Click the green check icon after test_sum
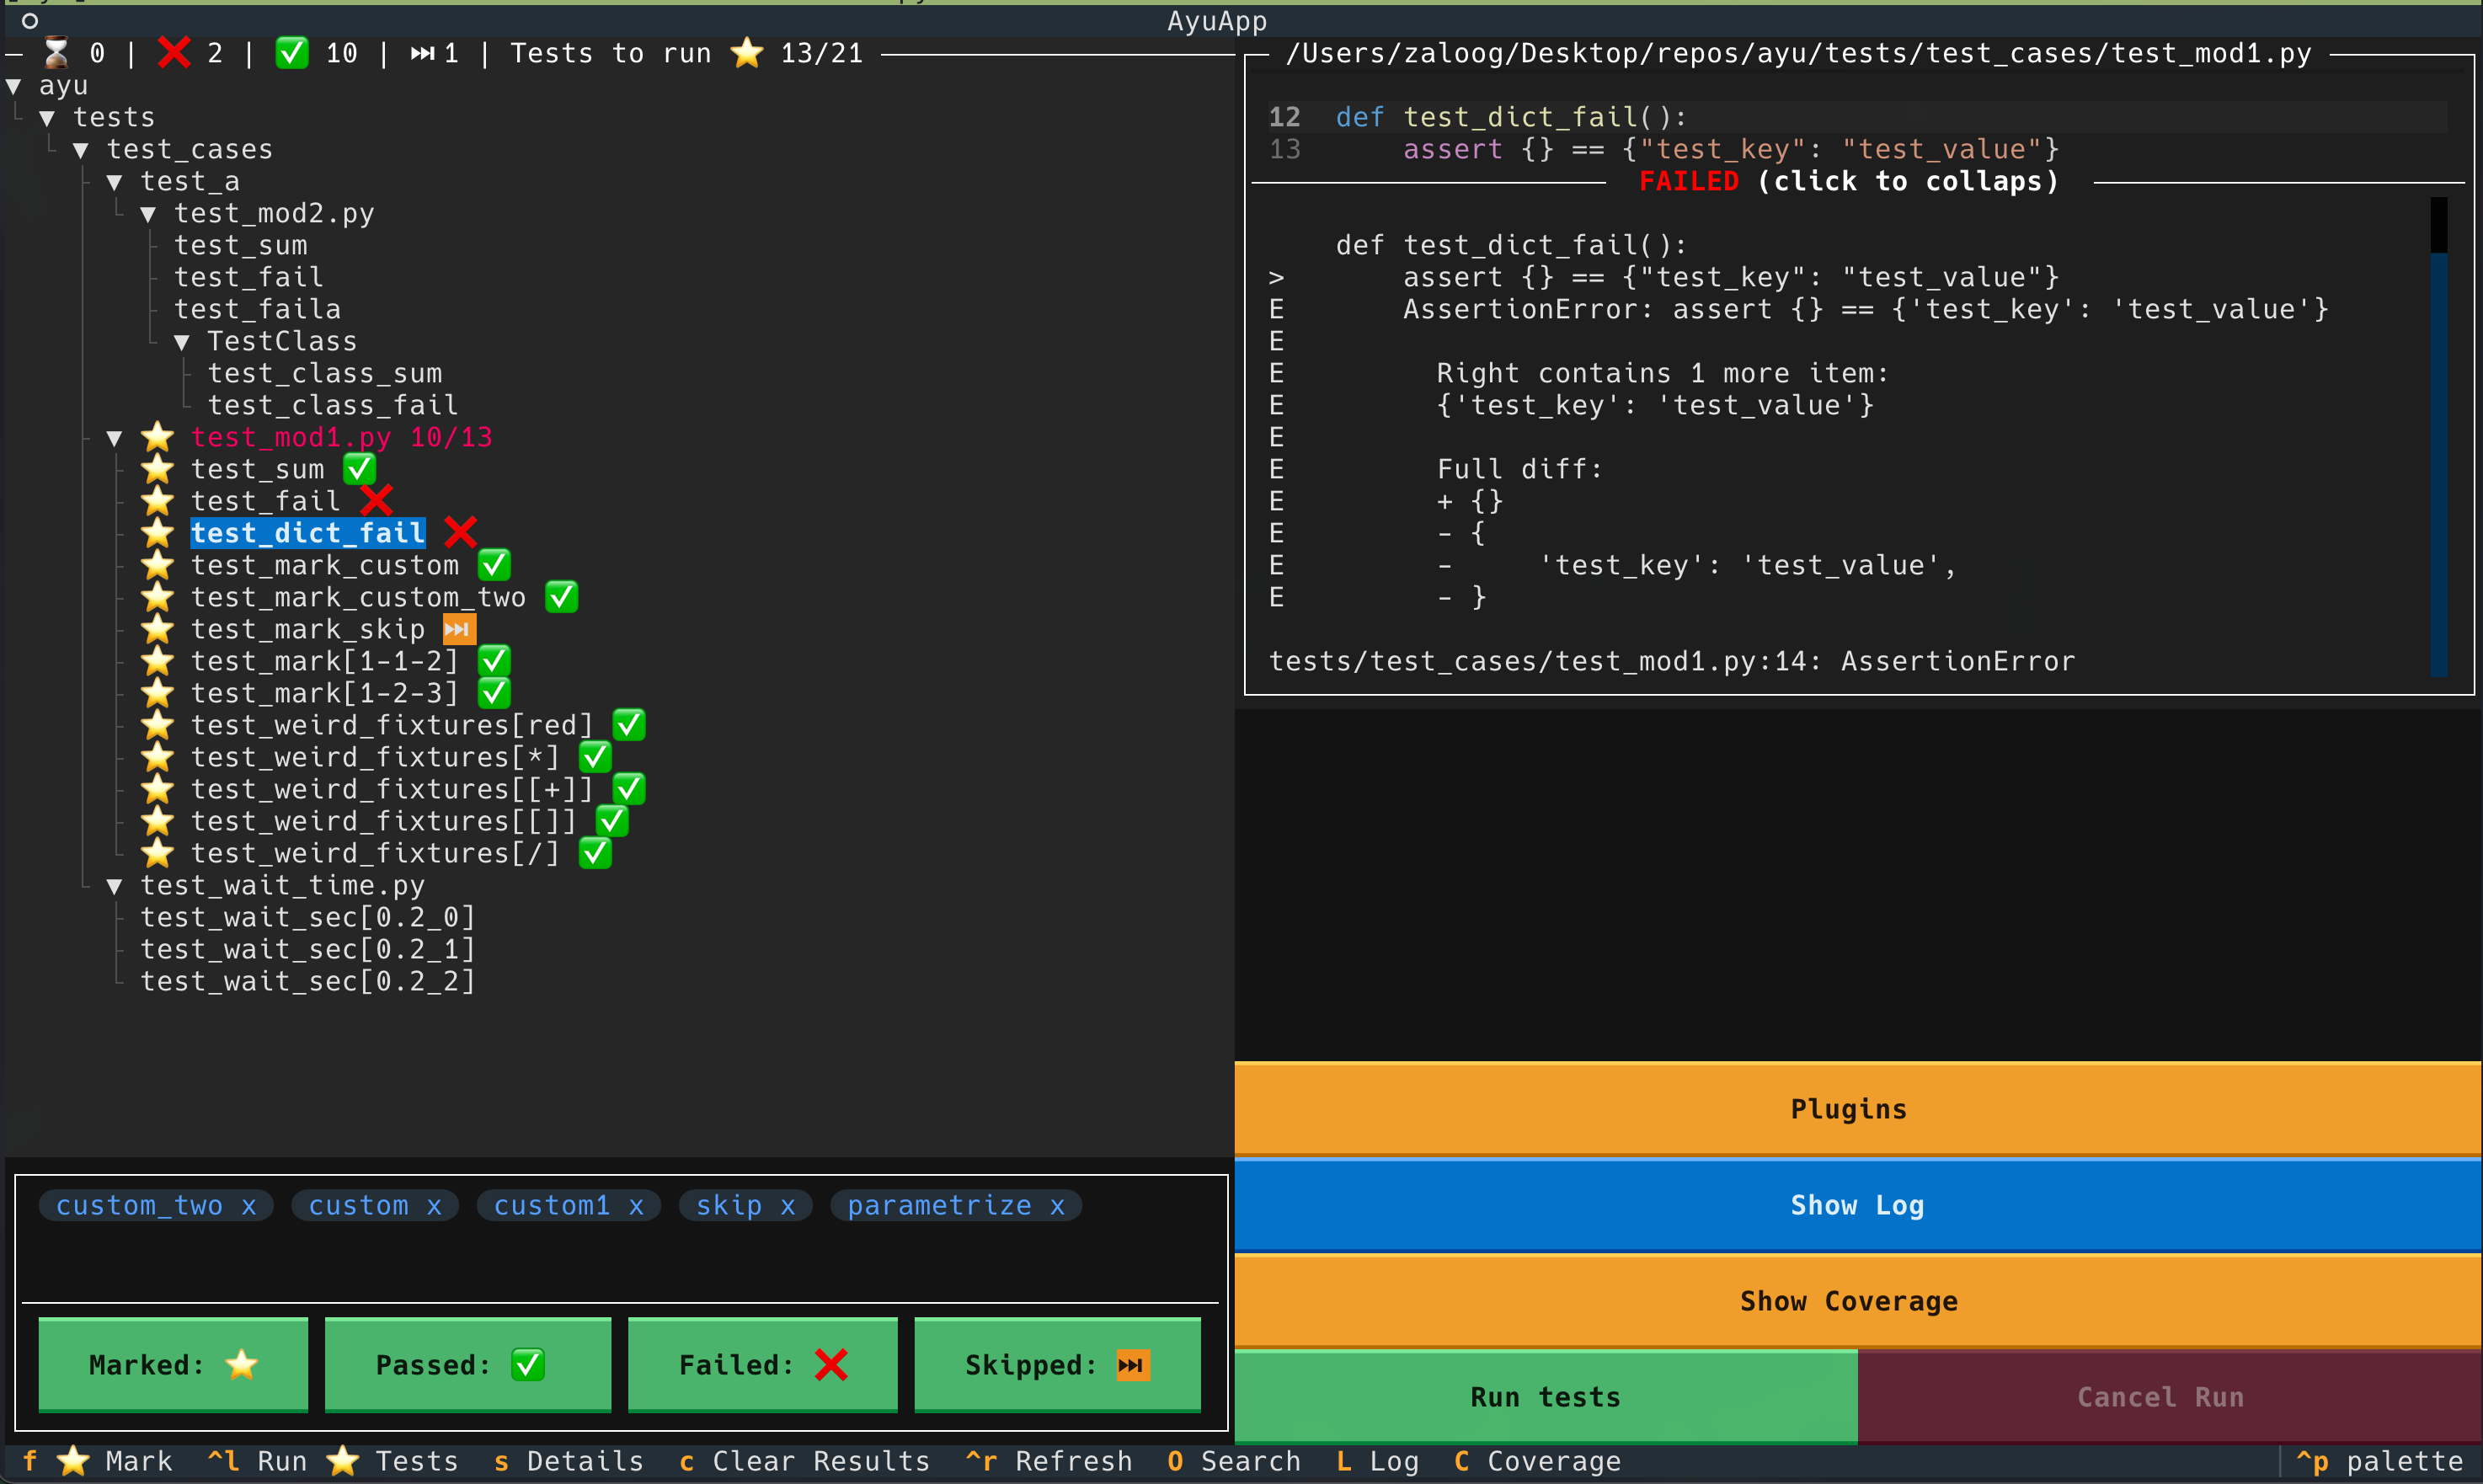Image resolution: width=2483 pixels, height=1484 pixels. (359, 468)
